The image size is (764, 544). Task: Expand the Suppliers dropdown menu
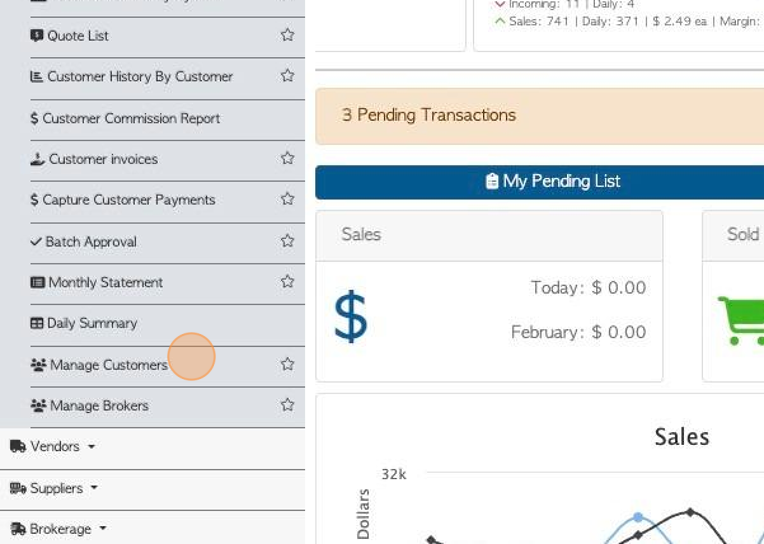[x=54, y=488]
